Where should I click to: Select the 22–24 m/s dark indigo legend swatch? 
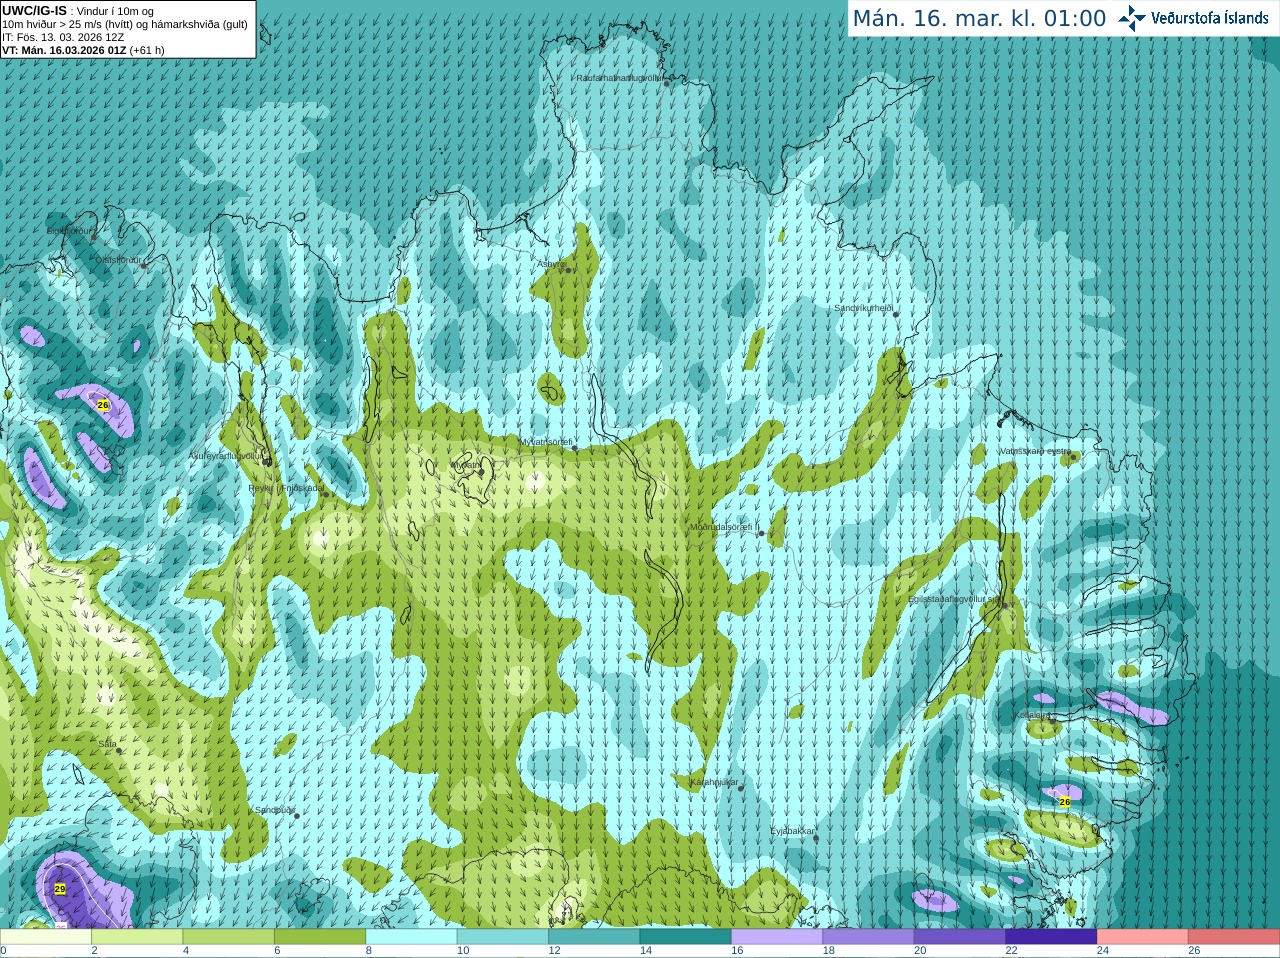[1051, 937]
